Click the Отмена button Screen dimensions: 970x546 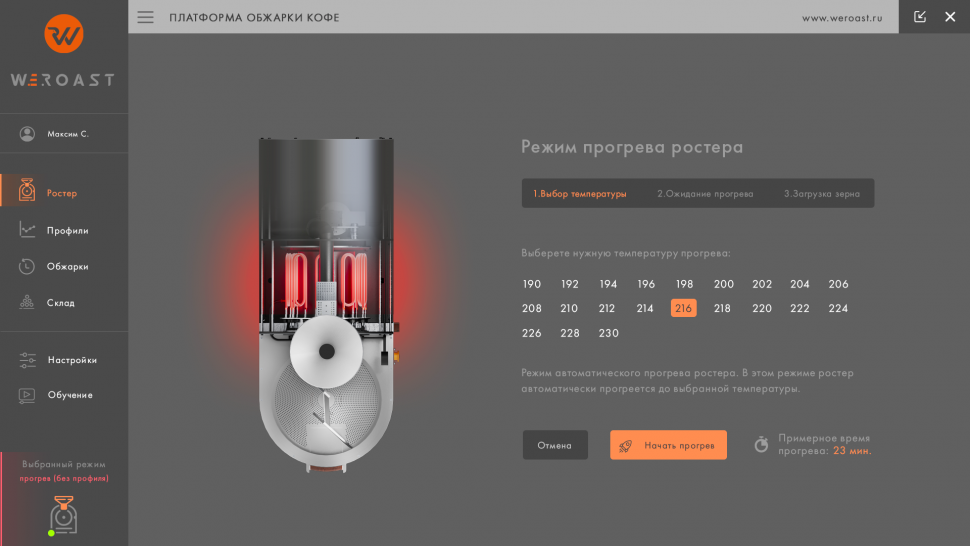tap(555, 445)
